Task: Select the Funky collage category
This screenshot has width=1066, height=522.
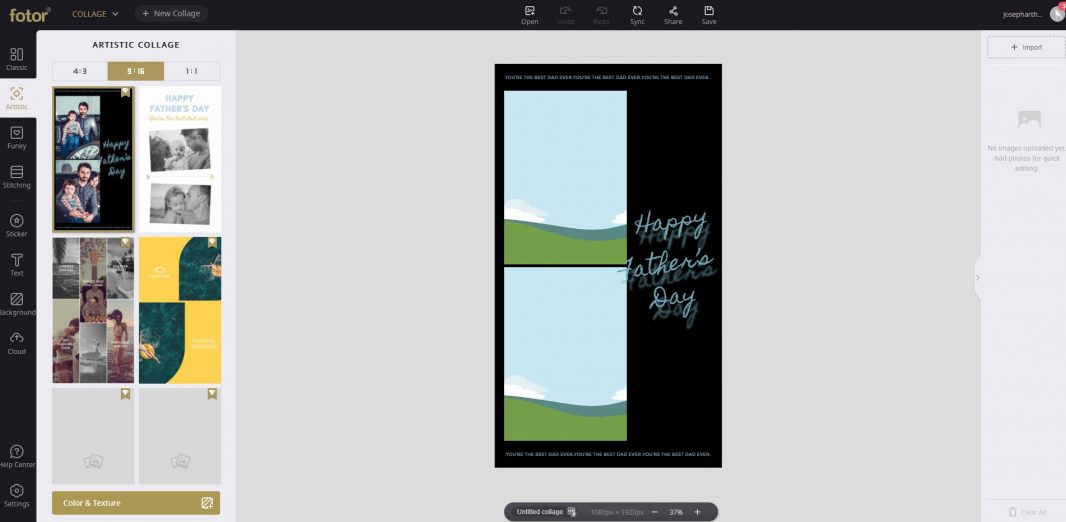Action: tap(17, 138)
